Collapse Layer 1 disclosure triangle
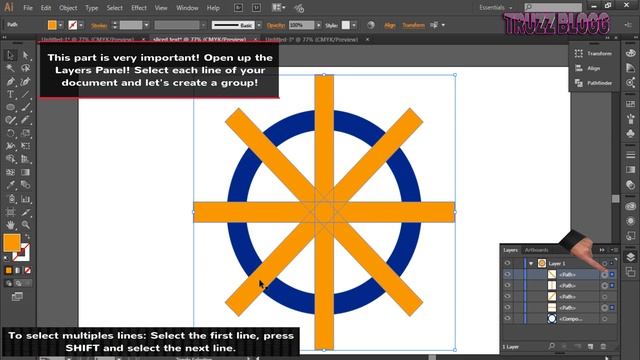640x360 pixels. [x=531, y=264]
